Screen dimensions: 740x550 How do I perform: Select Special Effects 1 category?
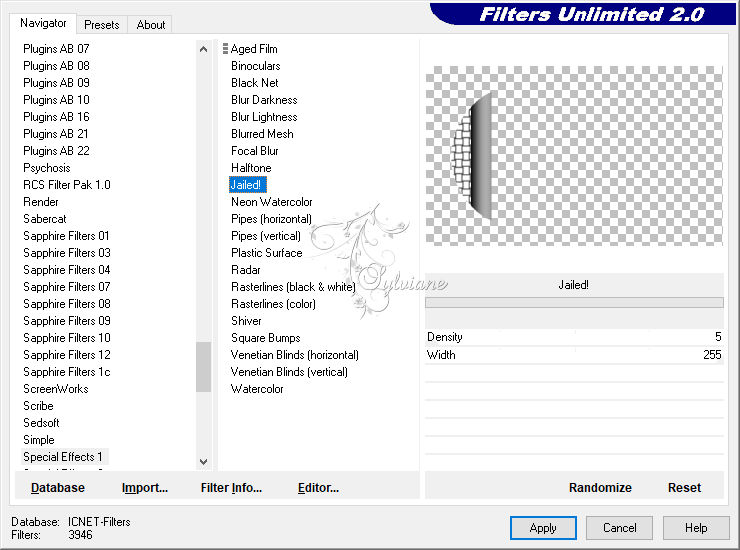[63, 457]
